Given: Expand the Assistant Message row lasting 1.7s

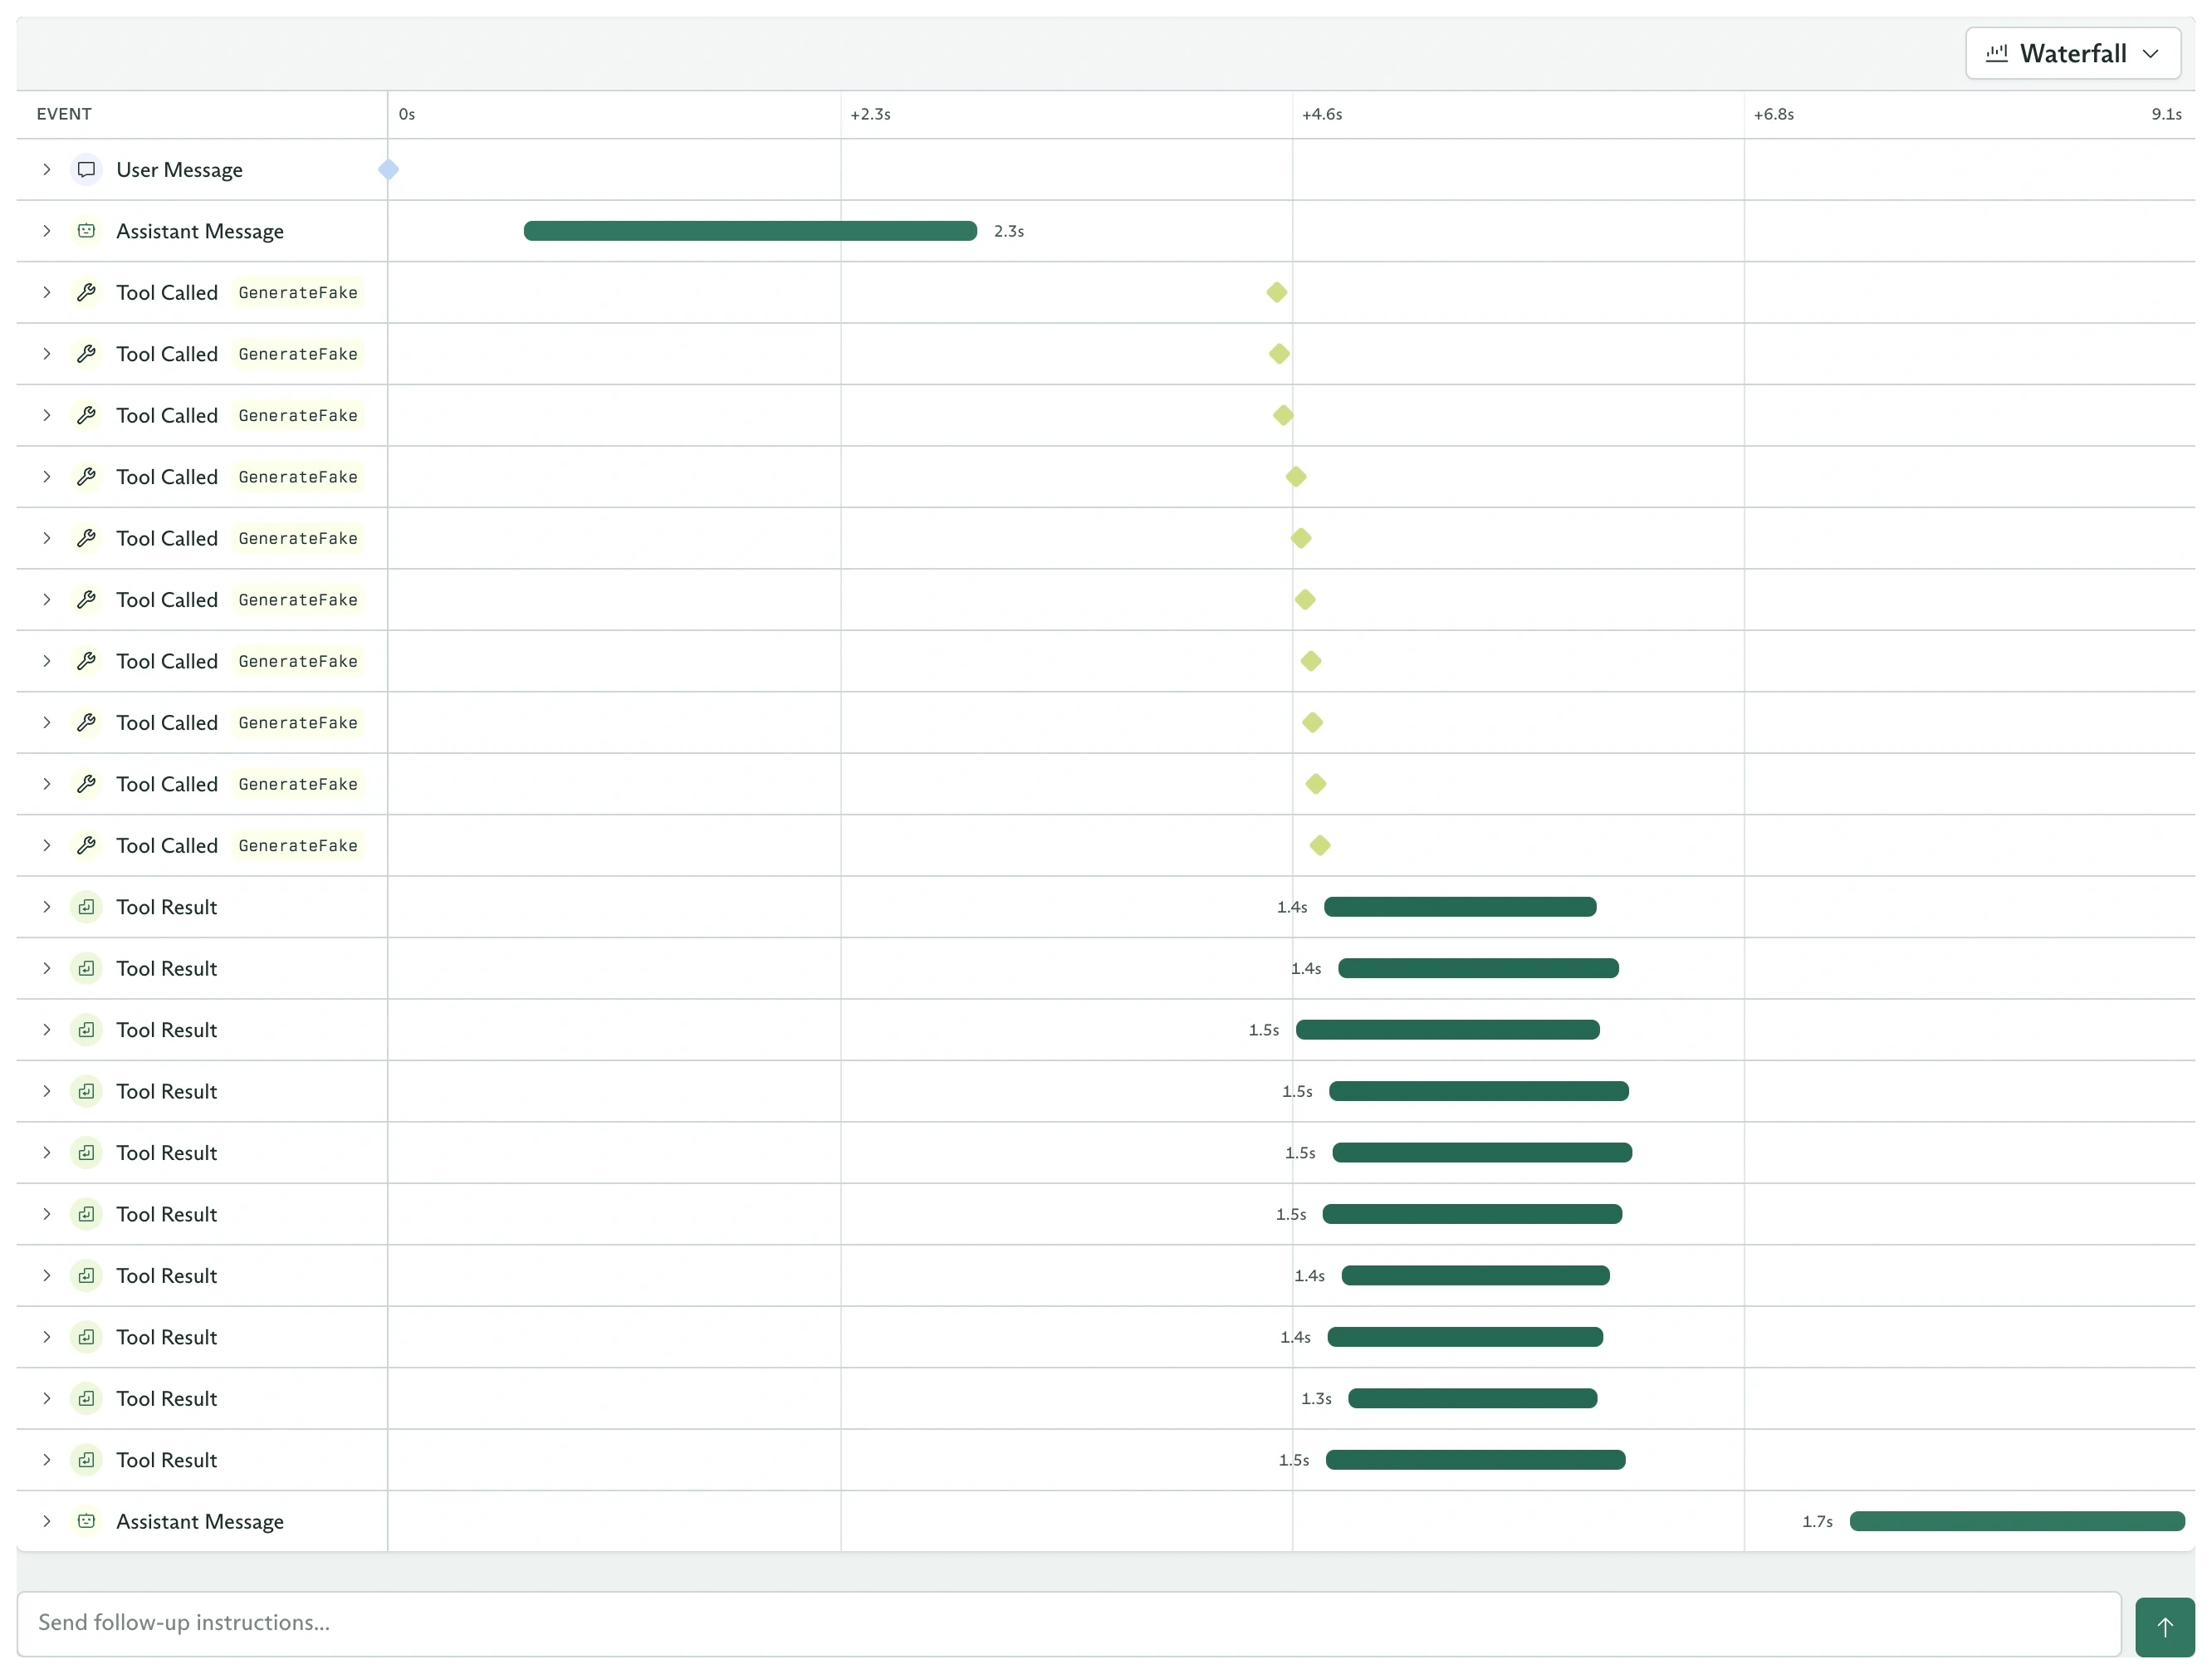Looking at the screenshot, I should click(47, 1522).
